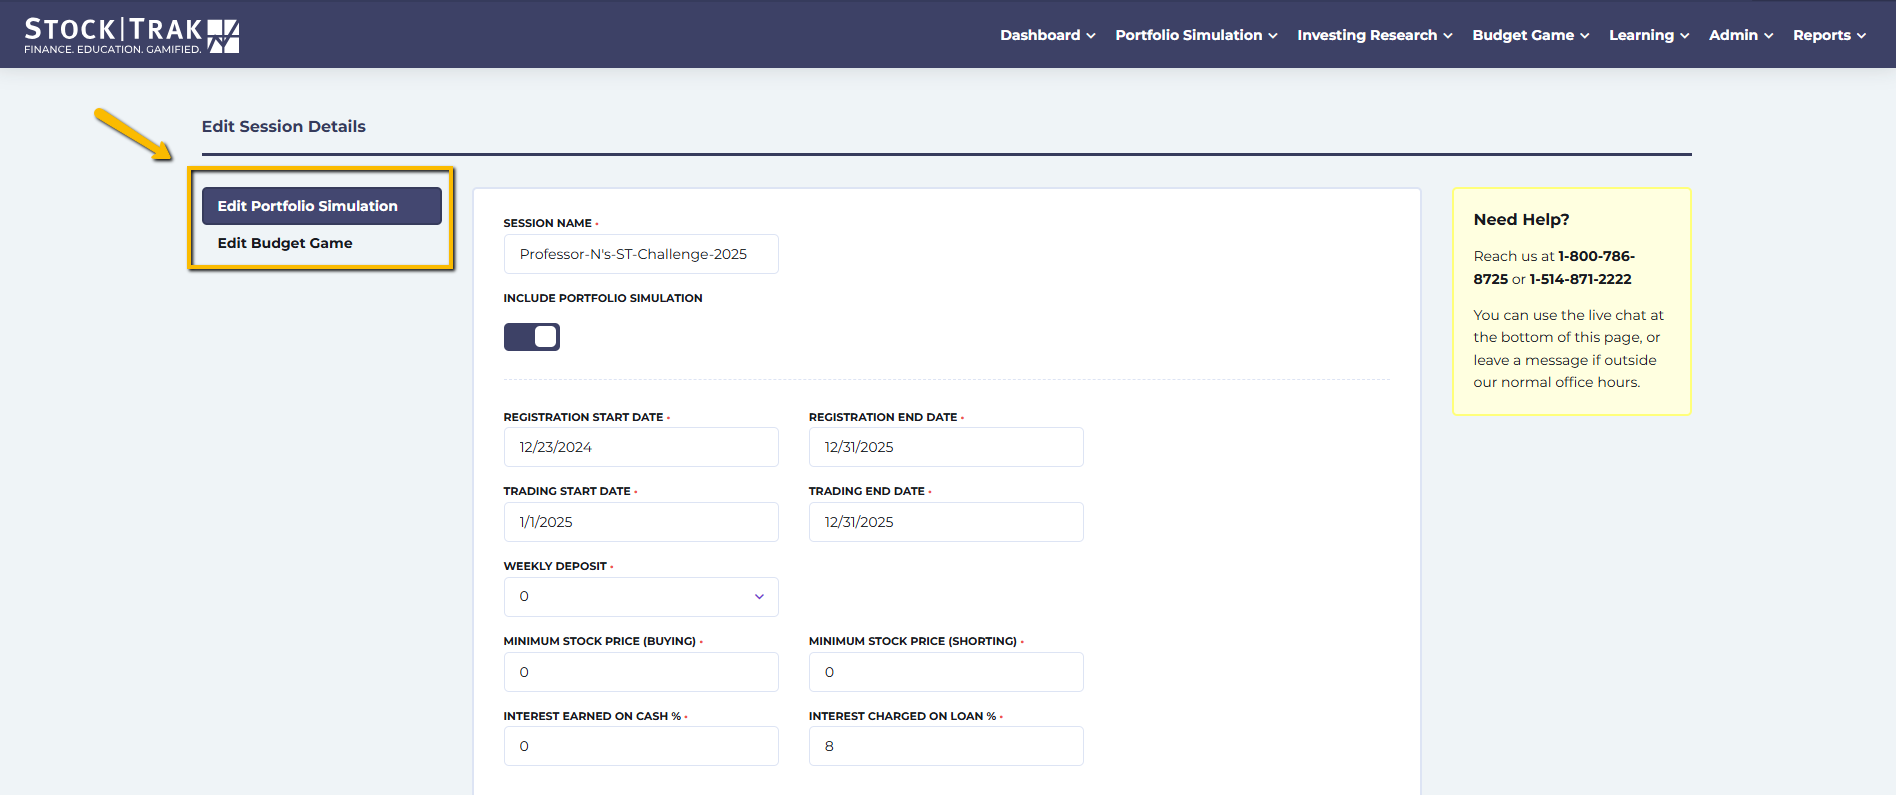Click the Minimum Stock Price (Shorting) field
The image size is (1896, 795).
[946, 672]
